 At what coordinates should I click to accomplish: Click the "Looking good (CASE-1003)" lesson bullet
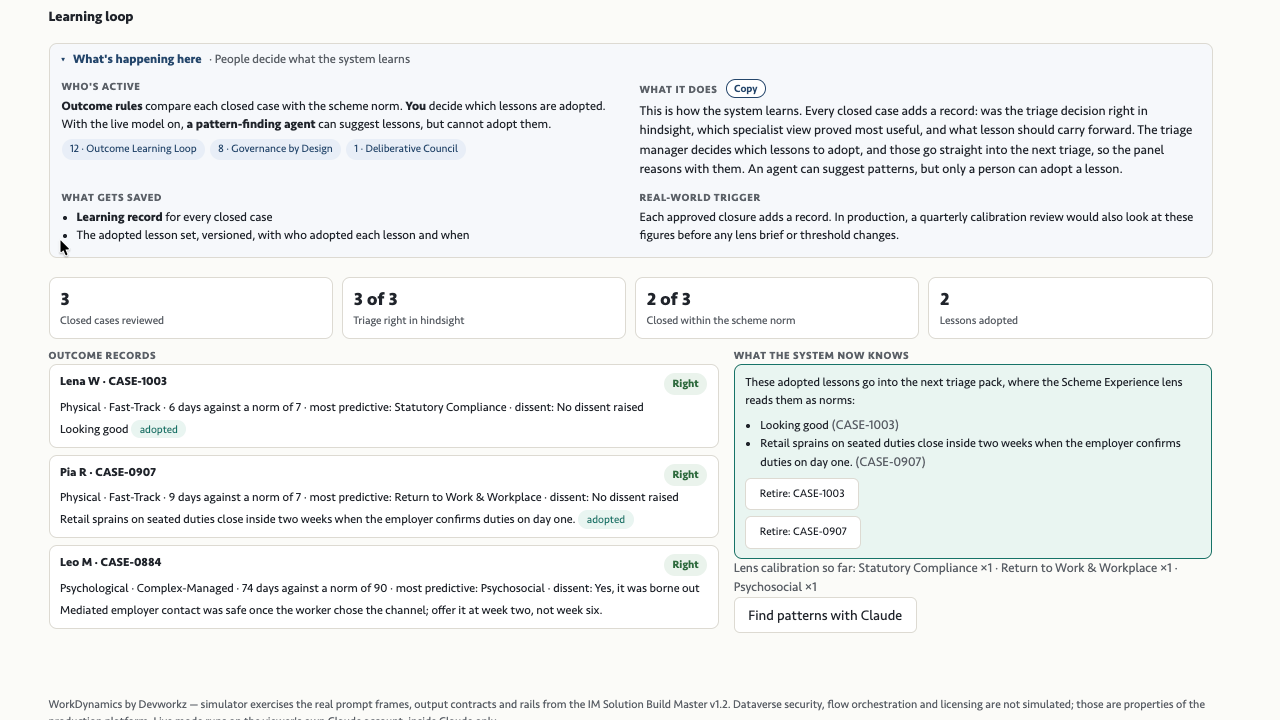829,425
